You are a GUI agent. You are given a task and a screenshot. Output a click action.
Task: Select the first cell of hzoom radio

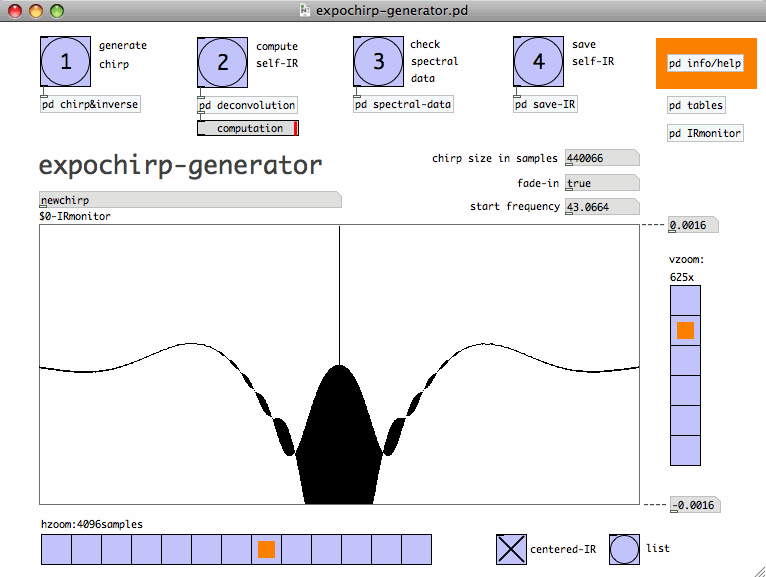pyautogui.click(x=56, y=549)
